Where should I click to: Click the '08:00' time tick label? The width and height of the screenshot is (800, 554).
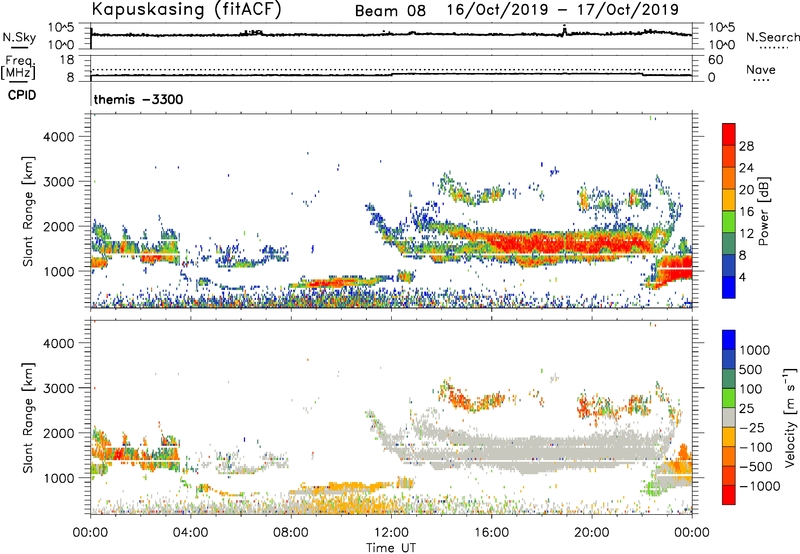pos(291,533)
